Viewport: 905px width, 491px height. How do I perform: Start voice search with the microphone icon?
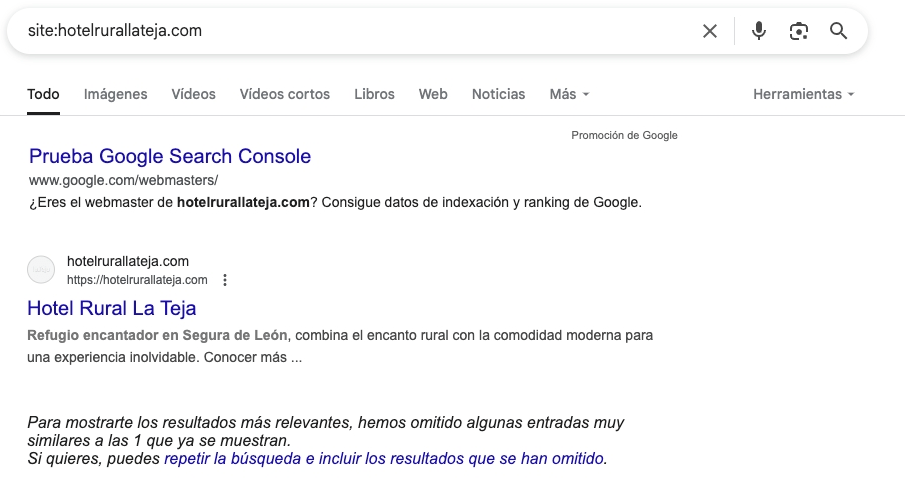pos(759,31)
